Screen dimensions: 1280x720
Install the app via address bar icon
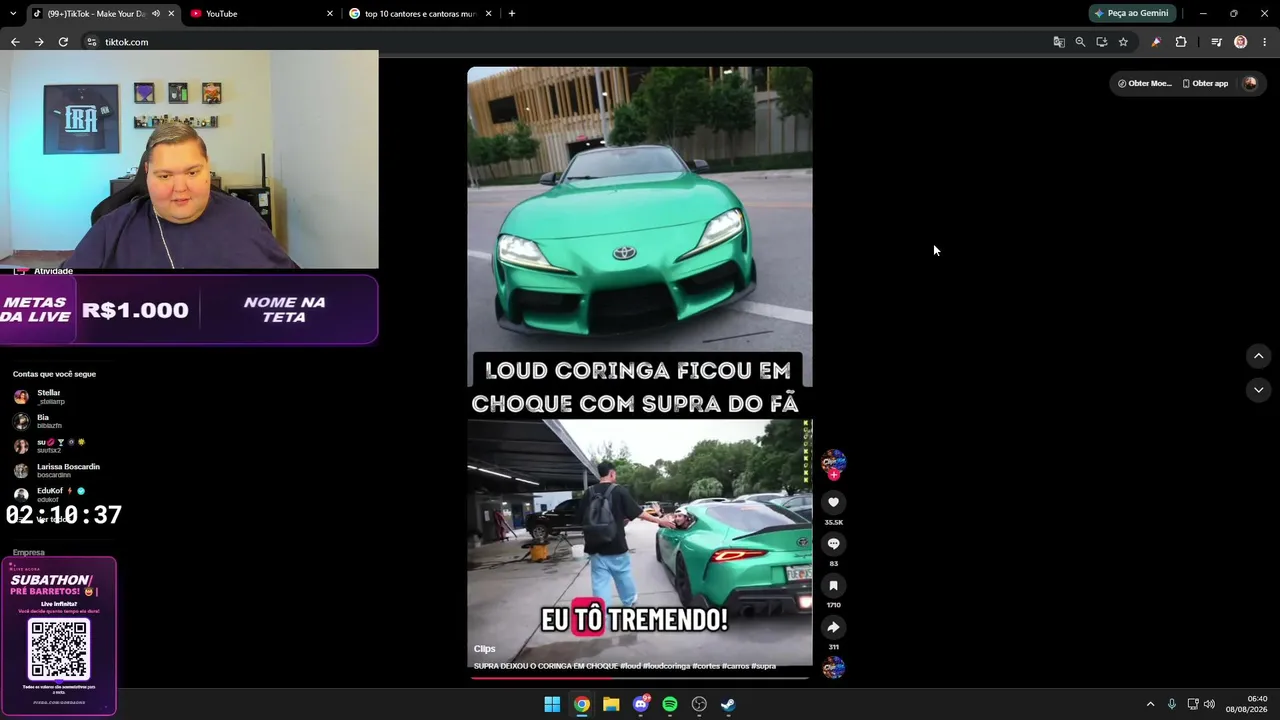click(1102, 42)
